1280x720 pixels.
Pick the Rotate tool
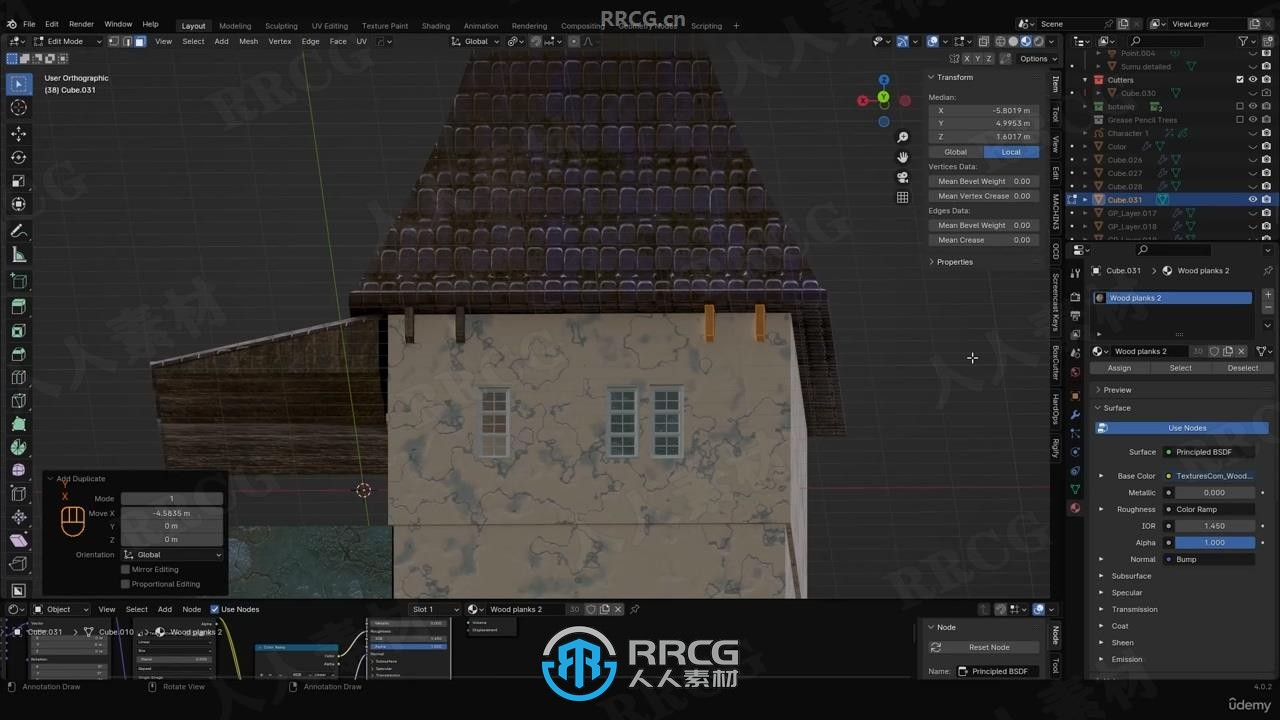19,157
